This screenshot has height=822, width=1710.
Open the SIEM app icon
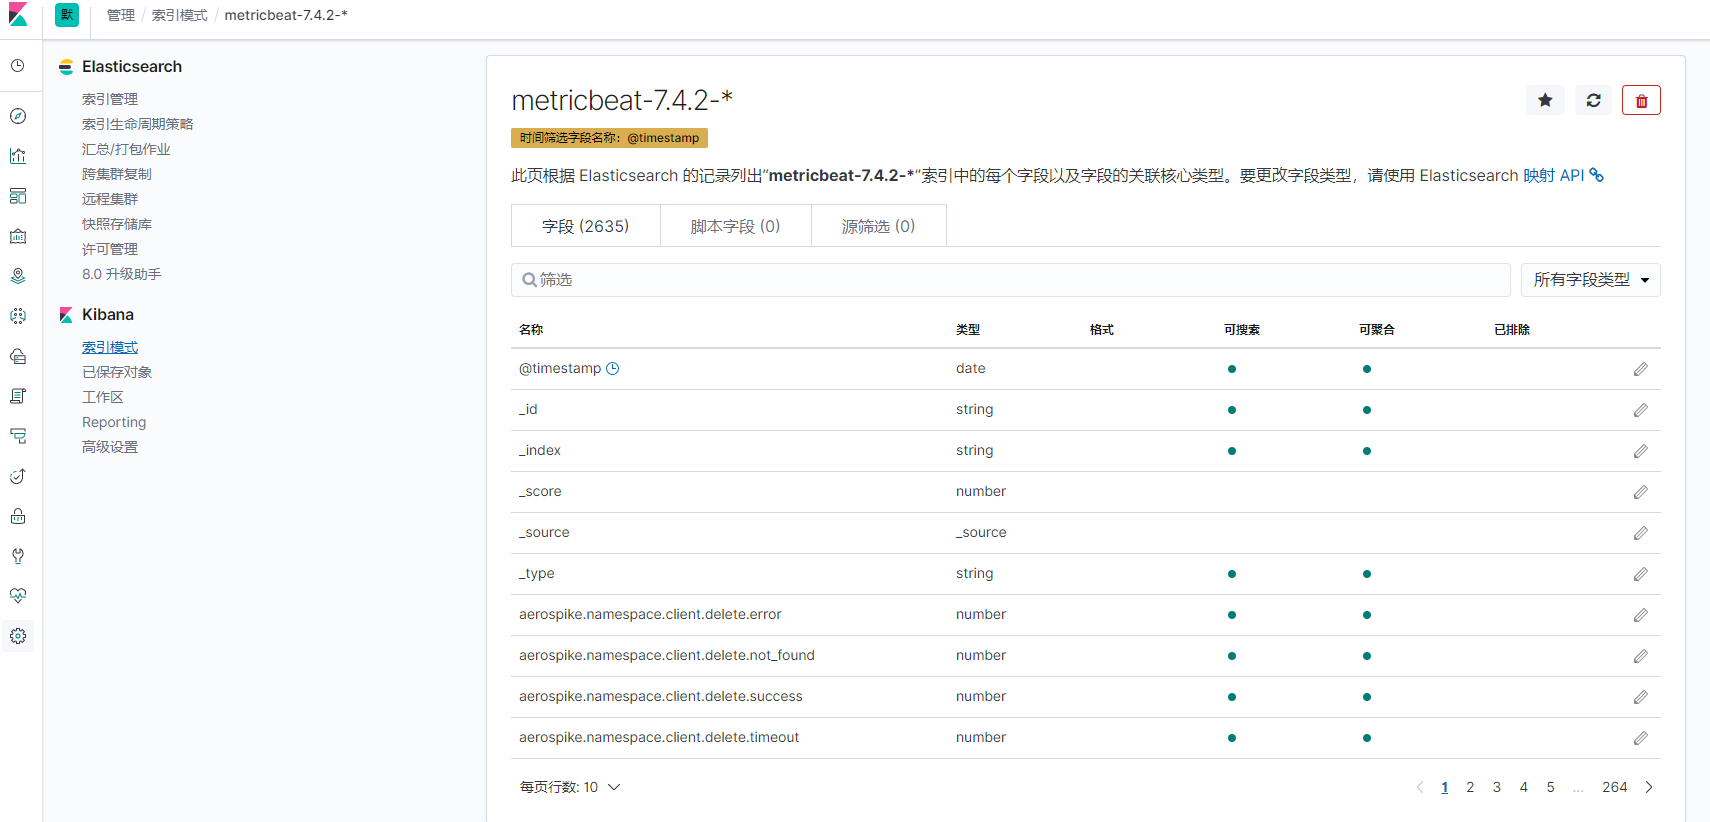click(x=18, y=516)
